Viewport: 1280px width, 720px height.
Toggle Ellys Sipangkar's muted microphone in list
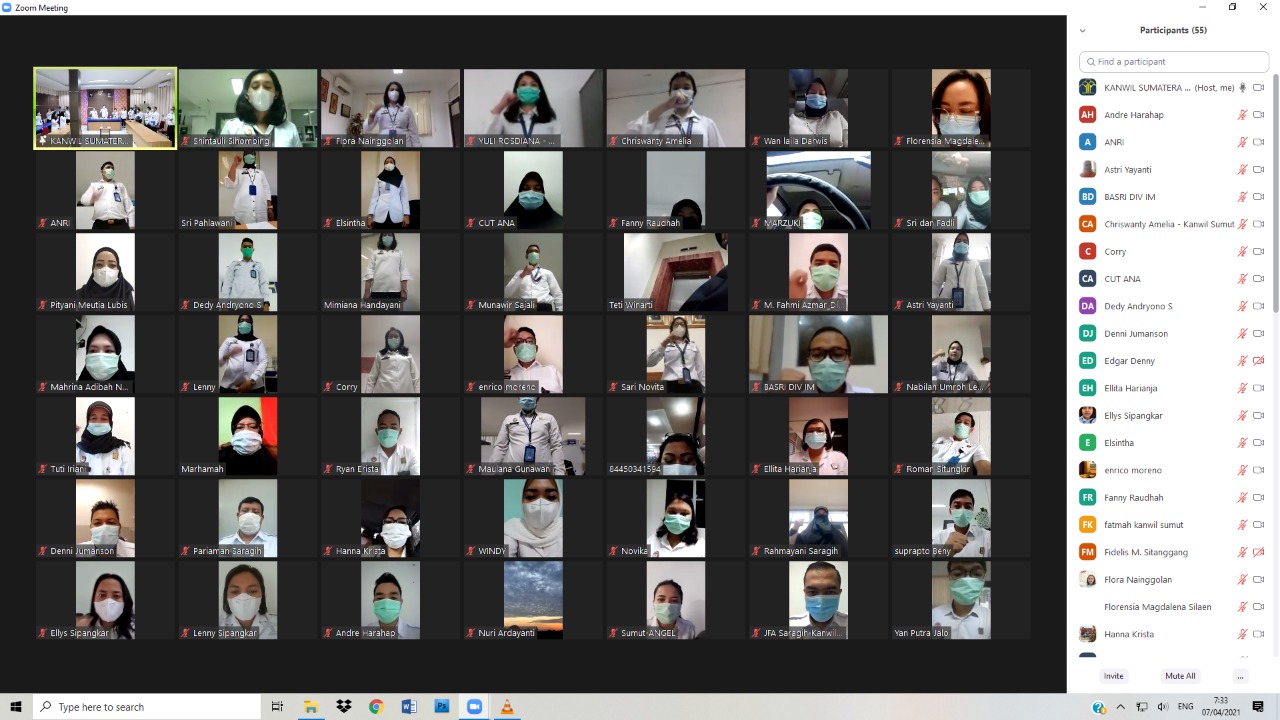tap(1242, 415)
